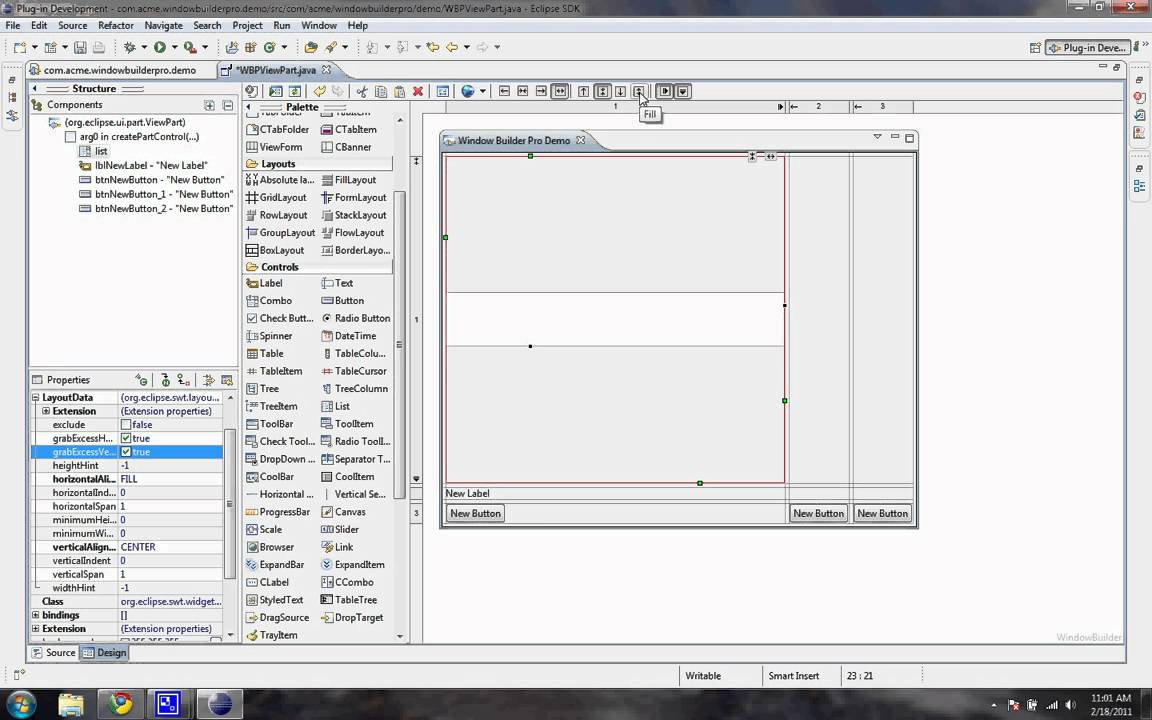Open the Run button dropdown arrow
This screenshot has width=1152, height=720.
[174, 47]
